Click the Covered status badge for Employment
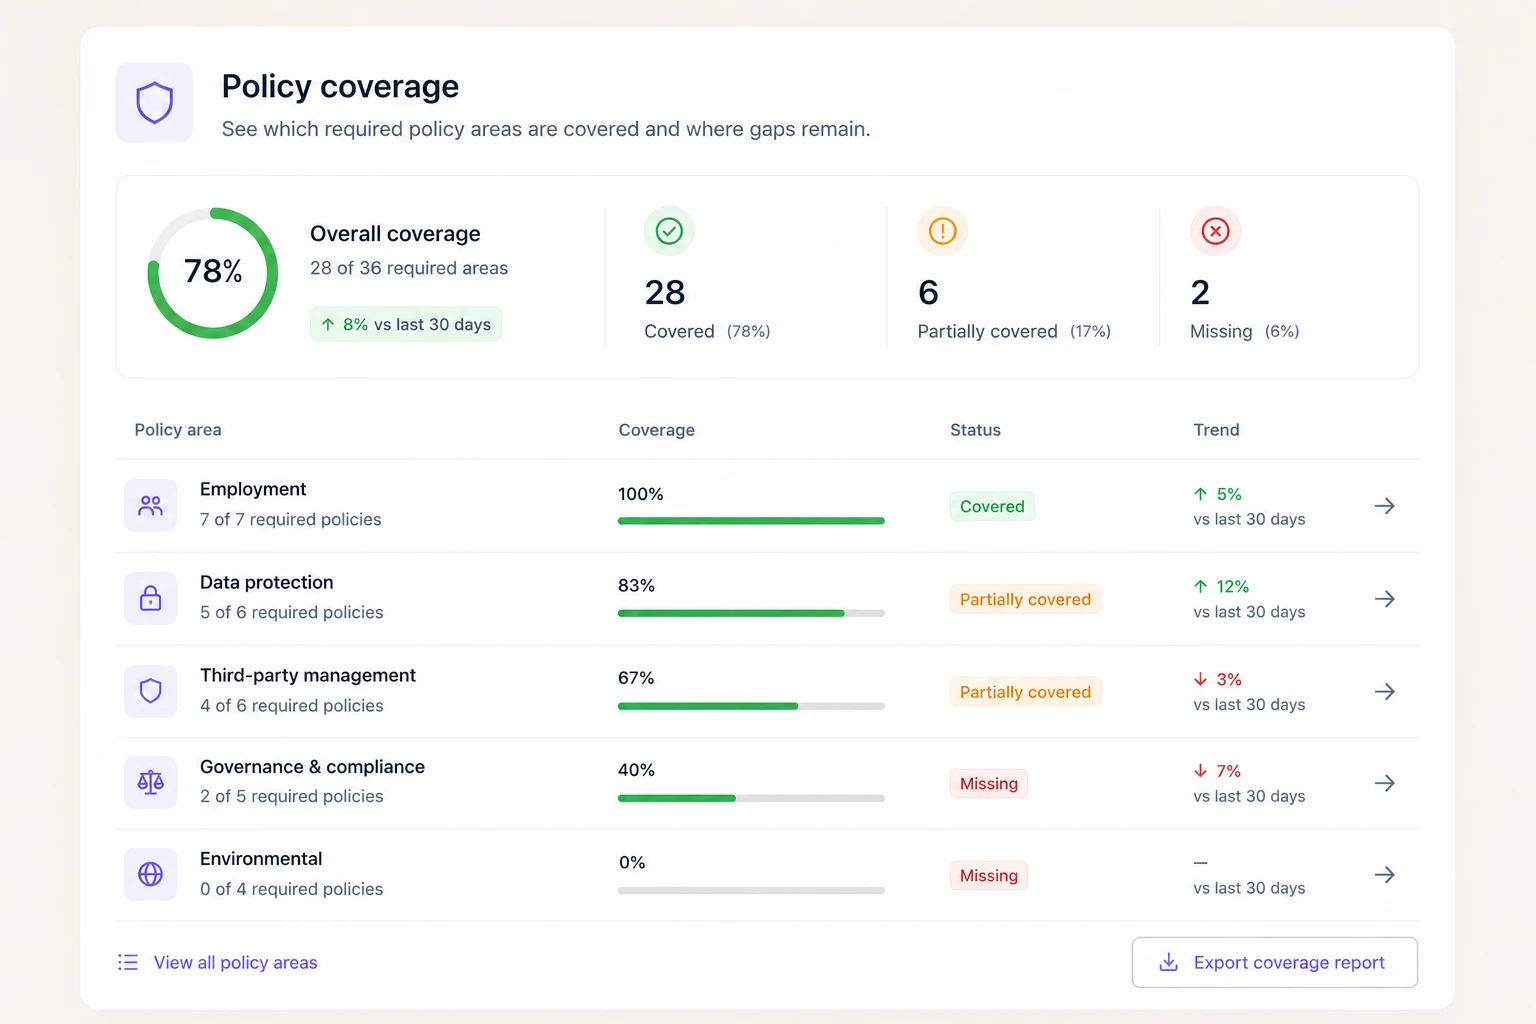 click(x=992, y=506)
